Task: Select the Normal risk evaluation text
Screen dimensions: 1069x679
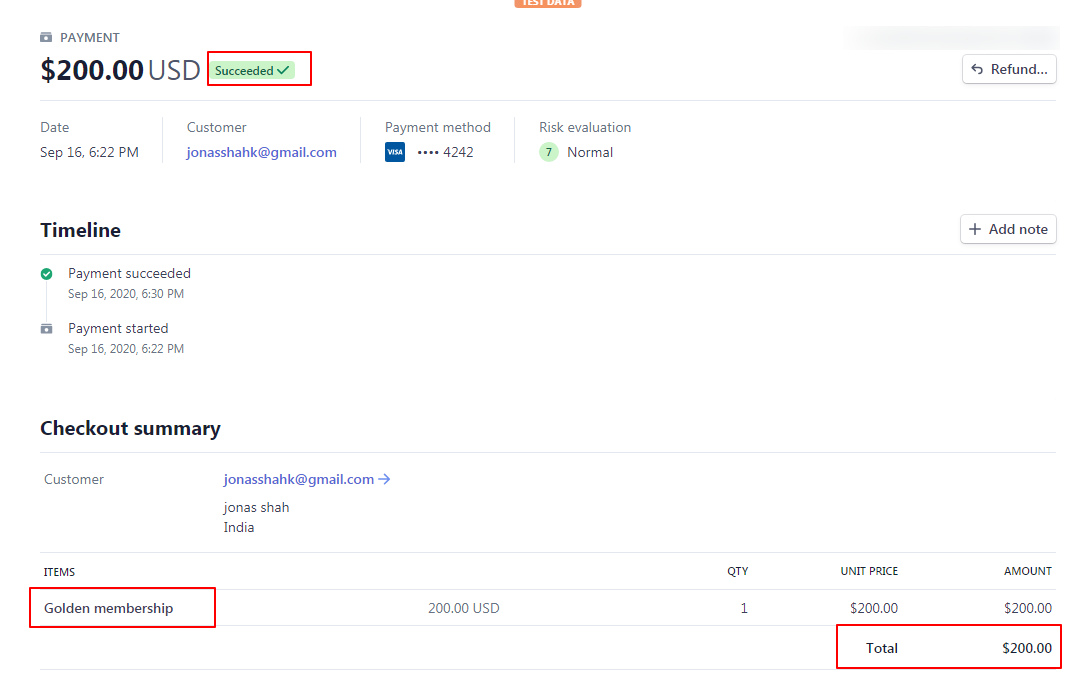Action: (590, 152)
